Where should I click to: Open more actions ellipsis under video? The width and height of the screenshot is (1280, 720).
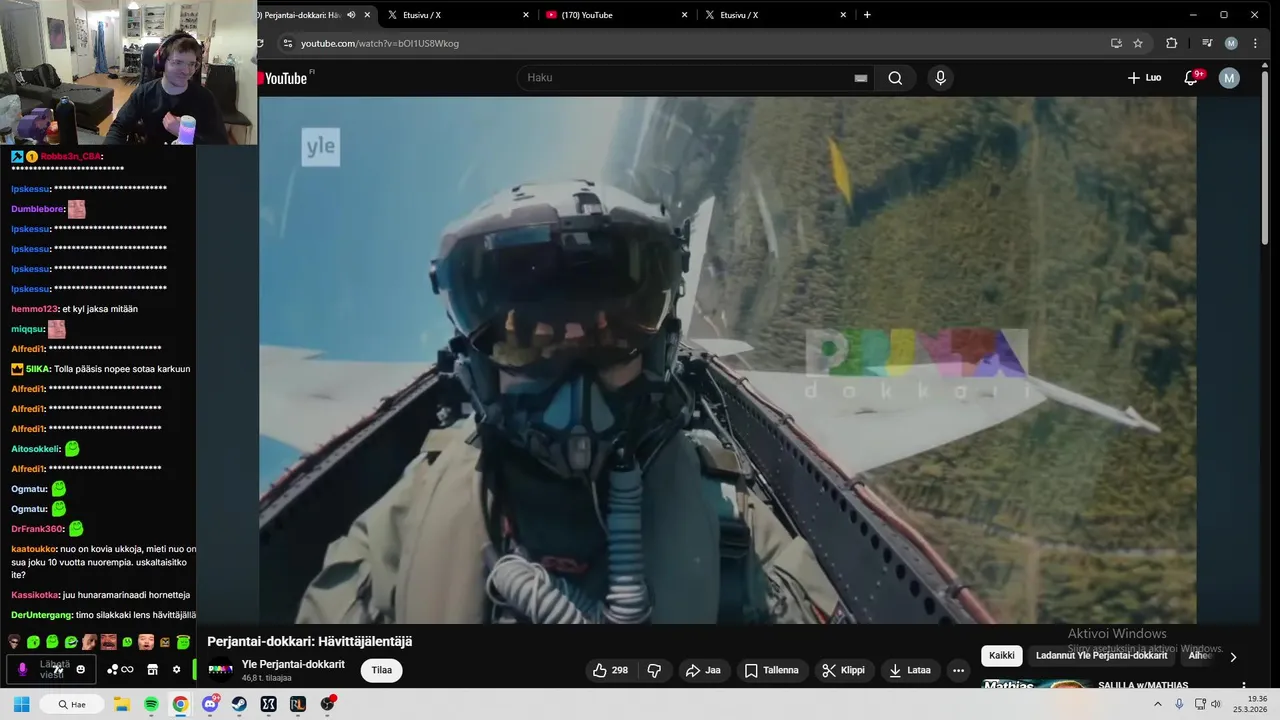coord(958,670)
